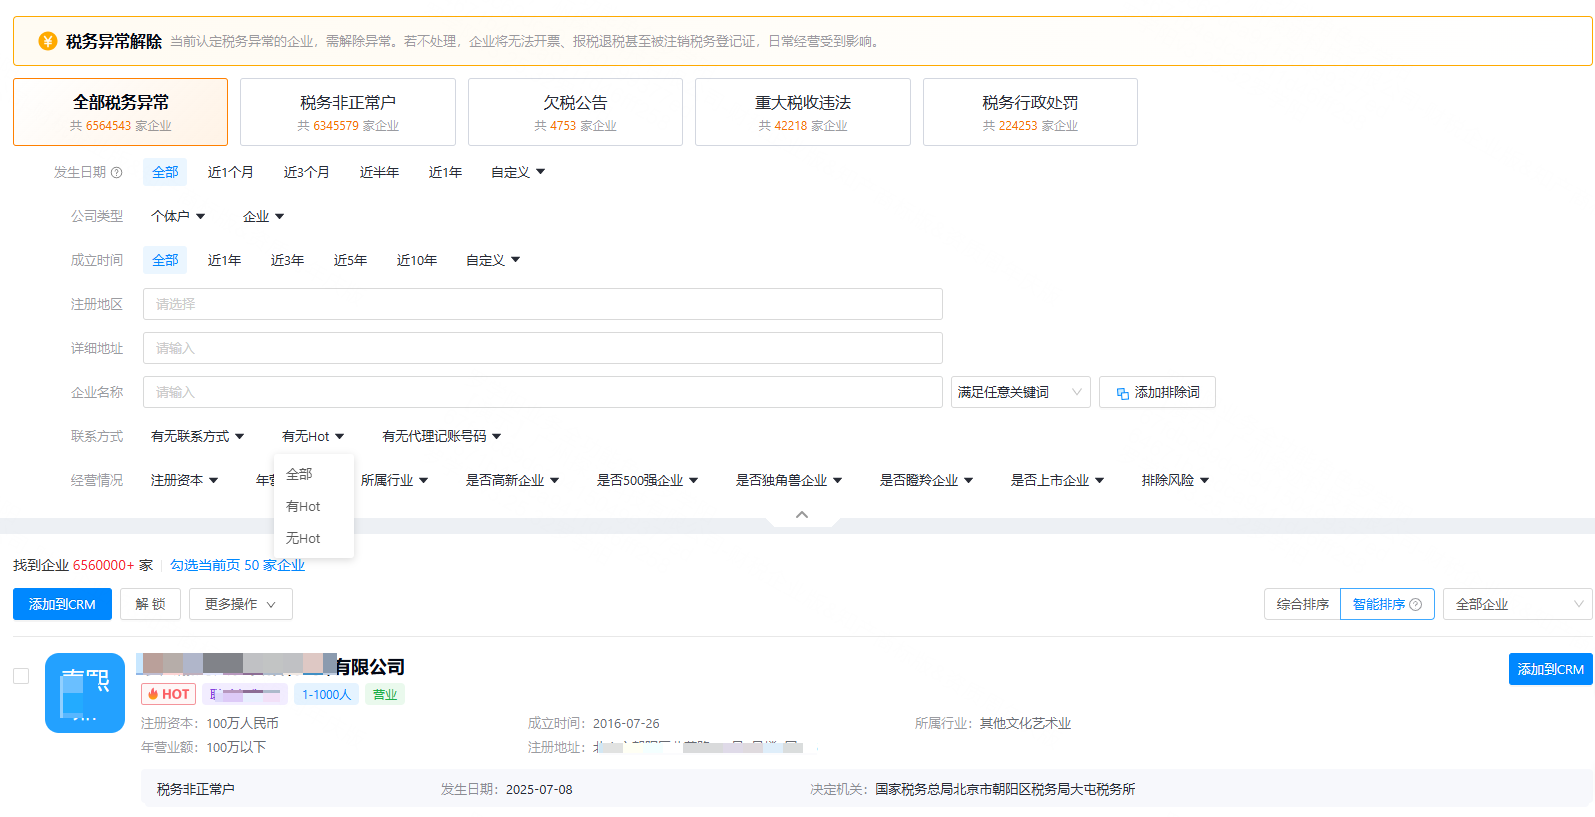Screen dimensions: 1595x817
Task: Switch to 税务行政处罚 tab
Action: pos(1030,112)
